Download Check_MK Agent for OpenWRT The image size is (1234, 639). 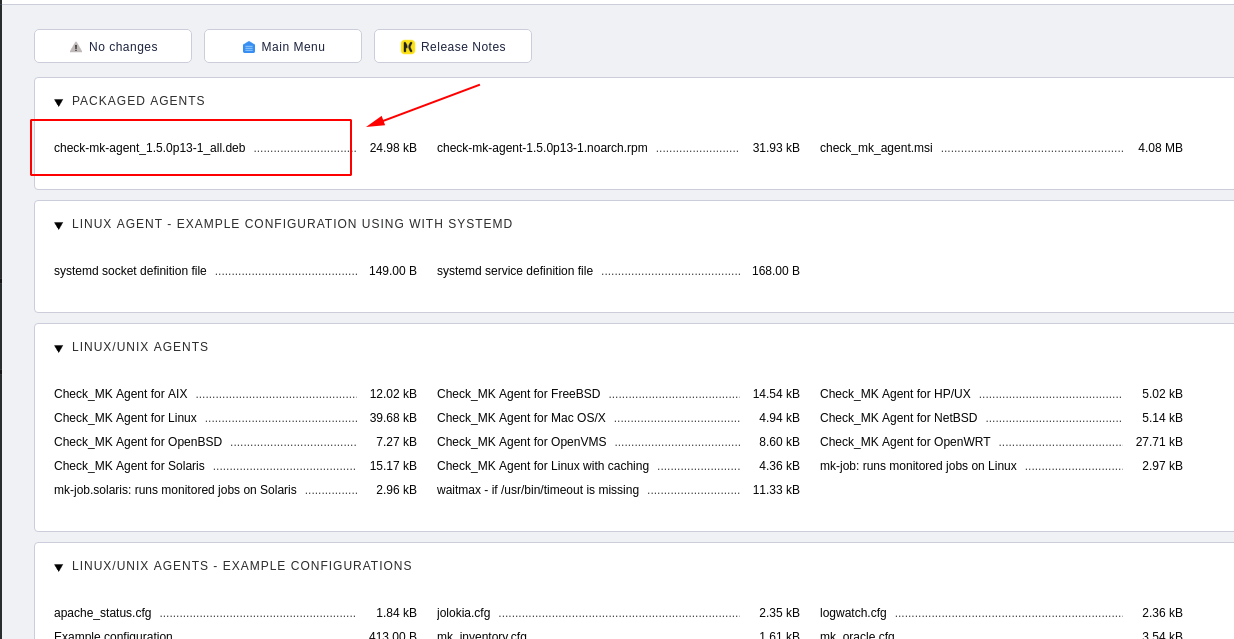[905, 442]
